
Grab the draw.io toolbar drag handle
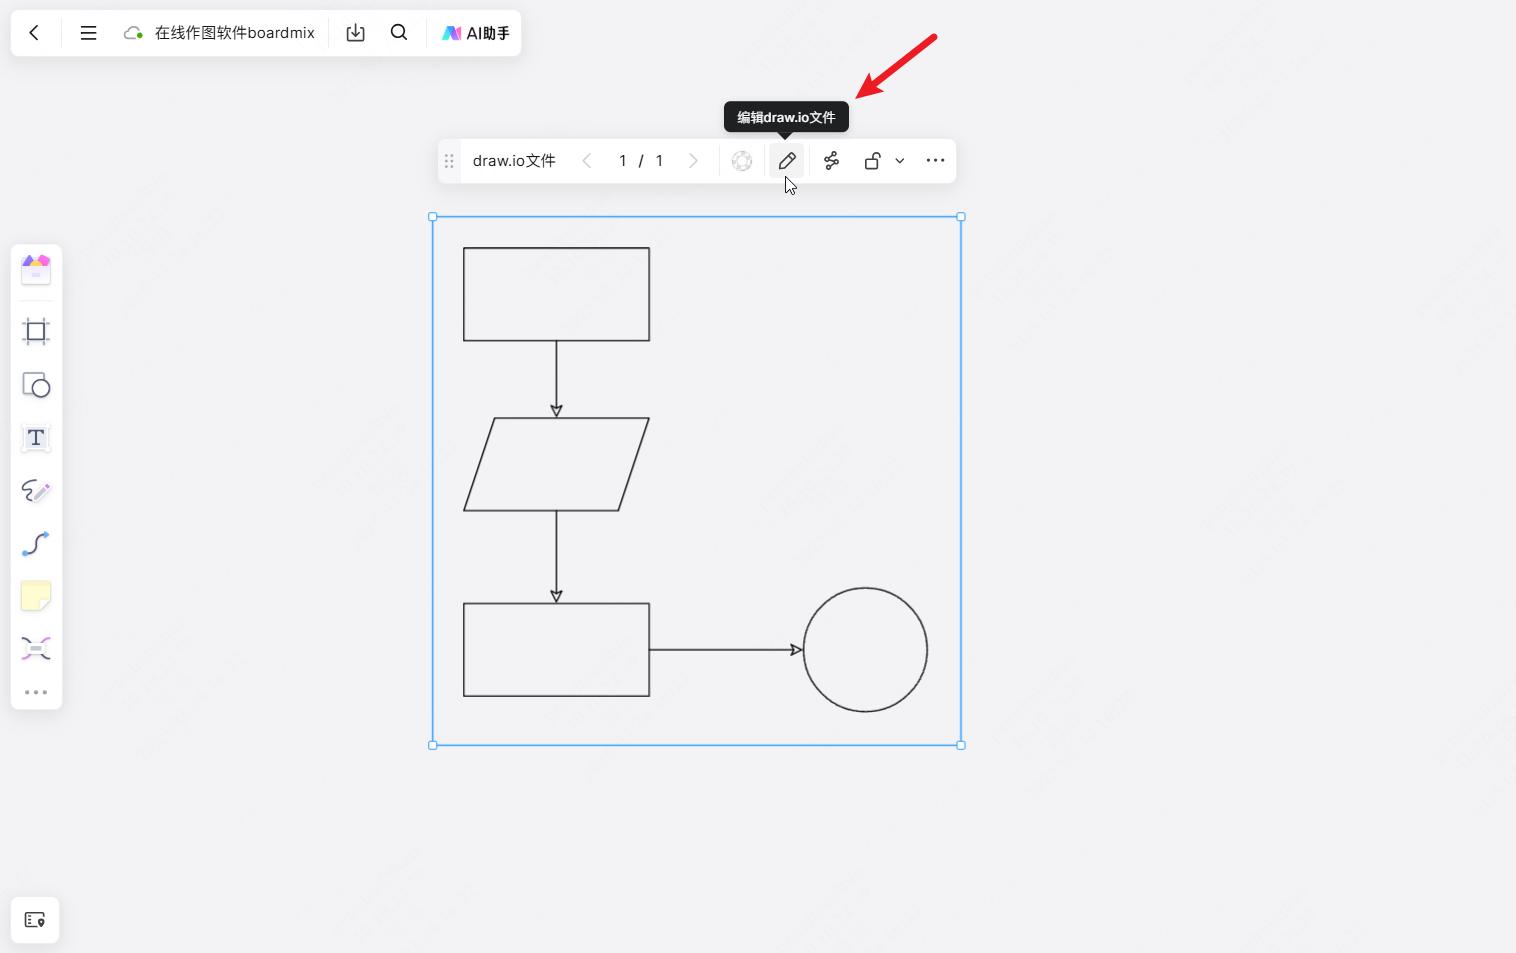(449, 161)
